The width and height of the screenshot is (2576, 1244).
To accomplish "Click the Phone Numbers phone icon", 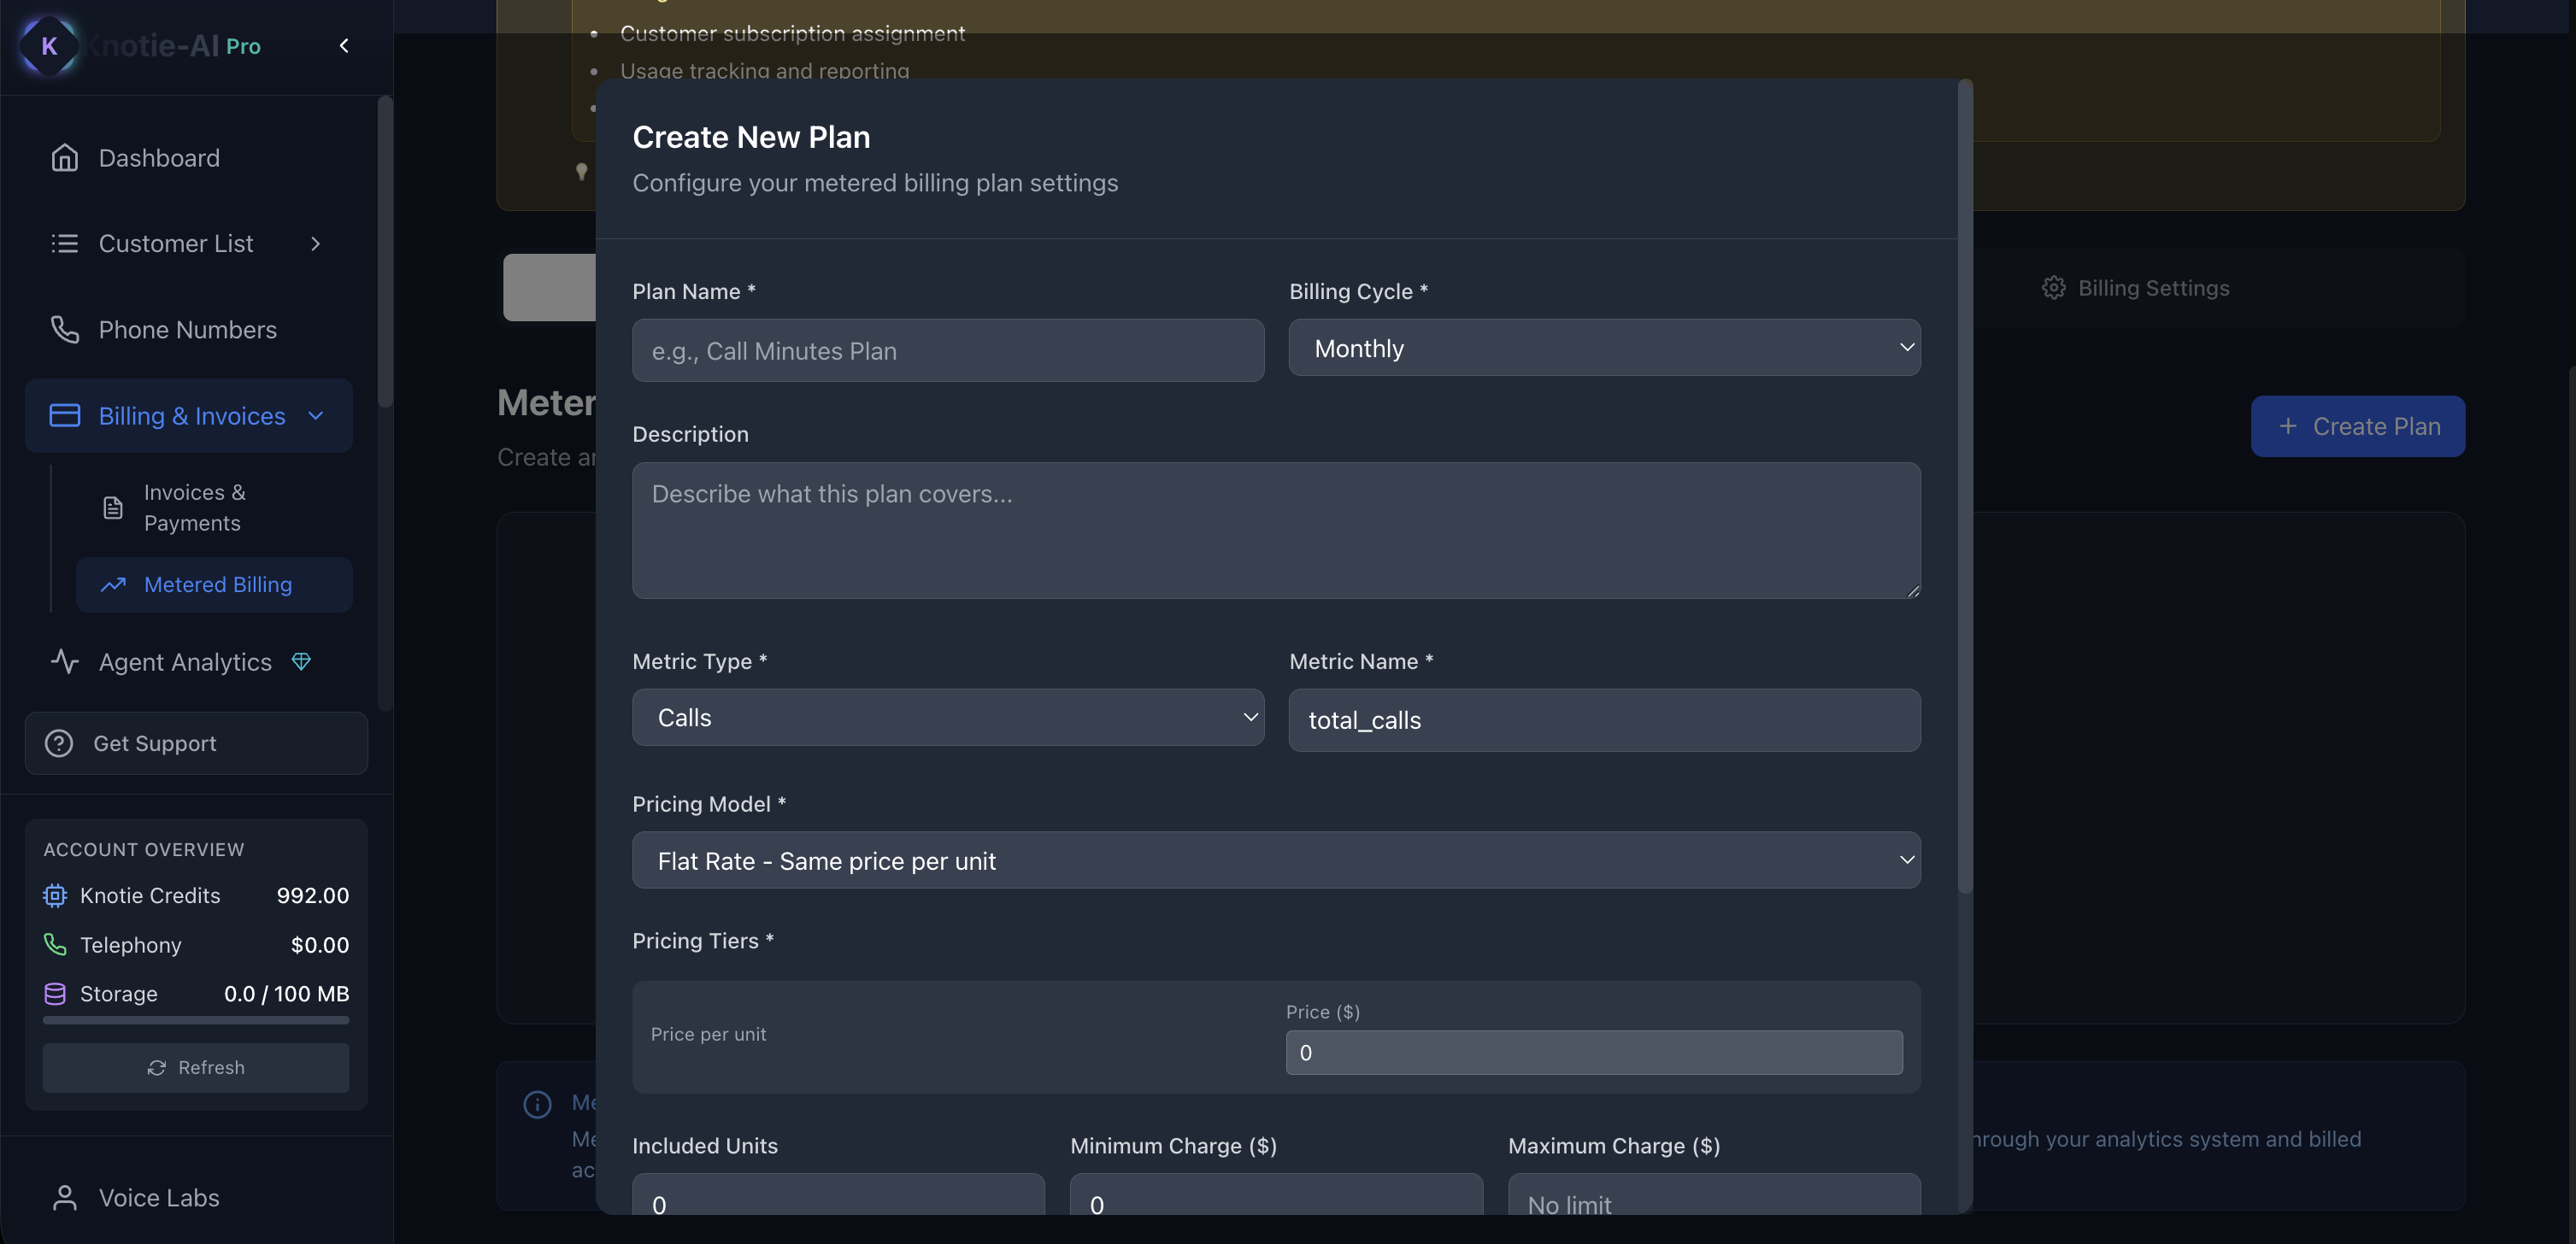I will click(x=65, y=330).
